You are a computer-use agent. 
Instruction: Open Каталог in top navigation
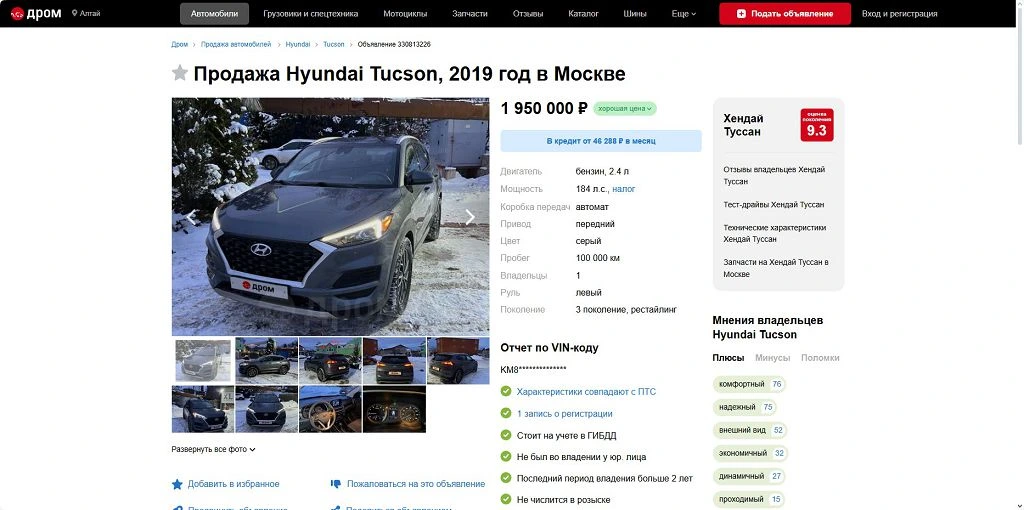[583, 13]
